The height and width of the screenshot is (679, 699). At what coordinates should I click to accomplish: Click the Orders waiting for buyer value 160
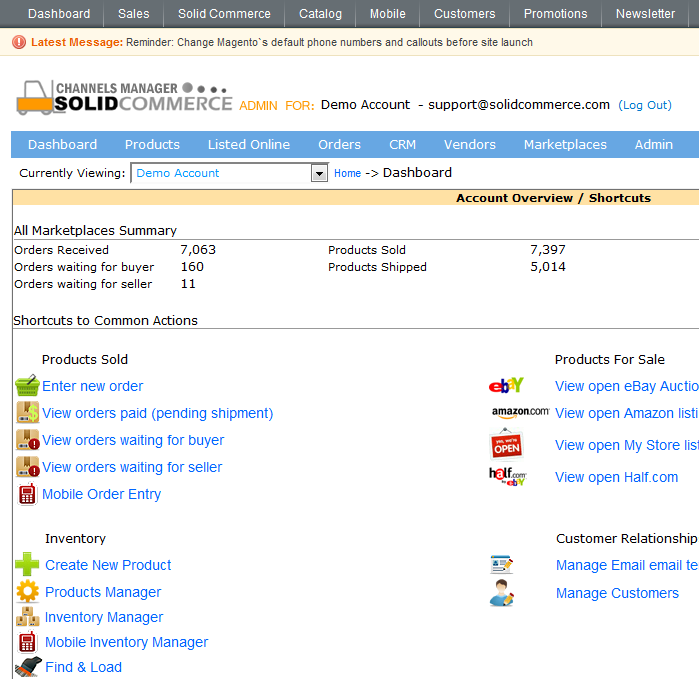click(192, 267)
